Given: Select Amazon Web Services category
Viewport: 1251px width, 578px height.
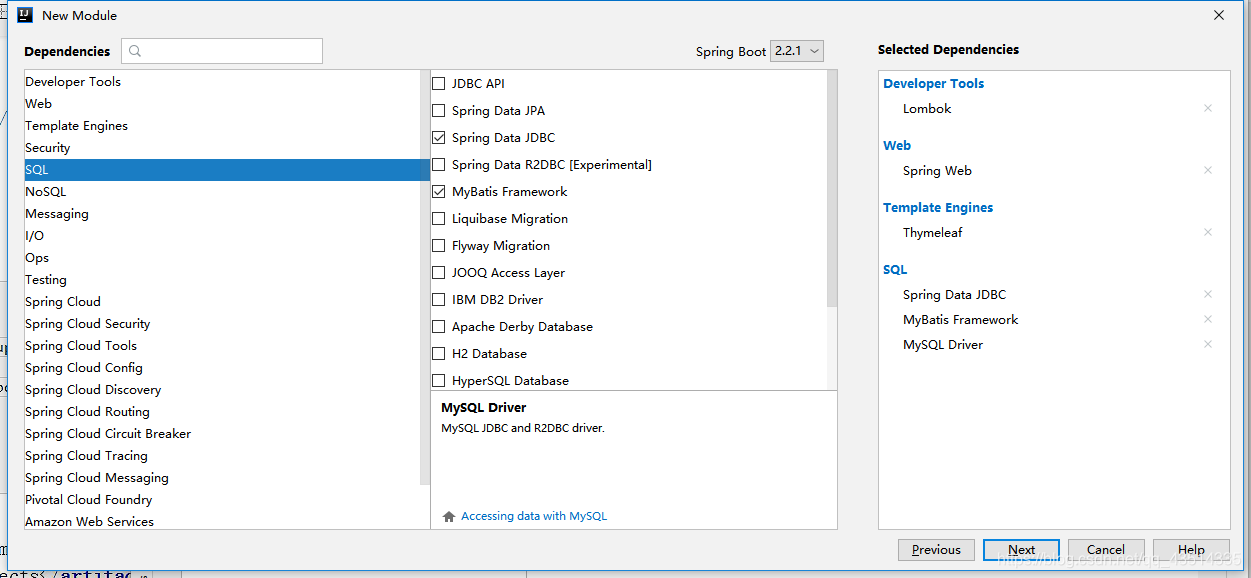Looking at the screenshot, I should tap(222, 521).
